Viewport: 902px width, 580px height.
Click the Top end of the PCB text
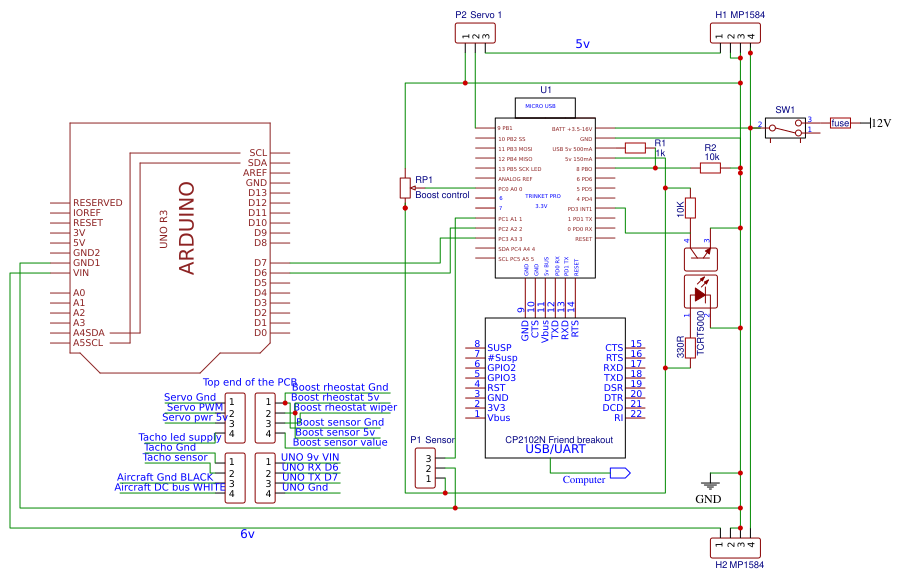click(x=250, y=382)
